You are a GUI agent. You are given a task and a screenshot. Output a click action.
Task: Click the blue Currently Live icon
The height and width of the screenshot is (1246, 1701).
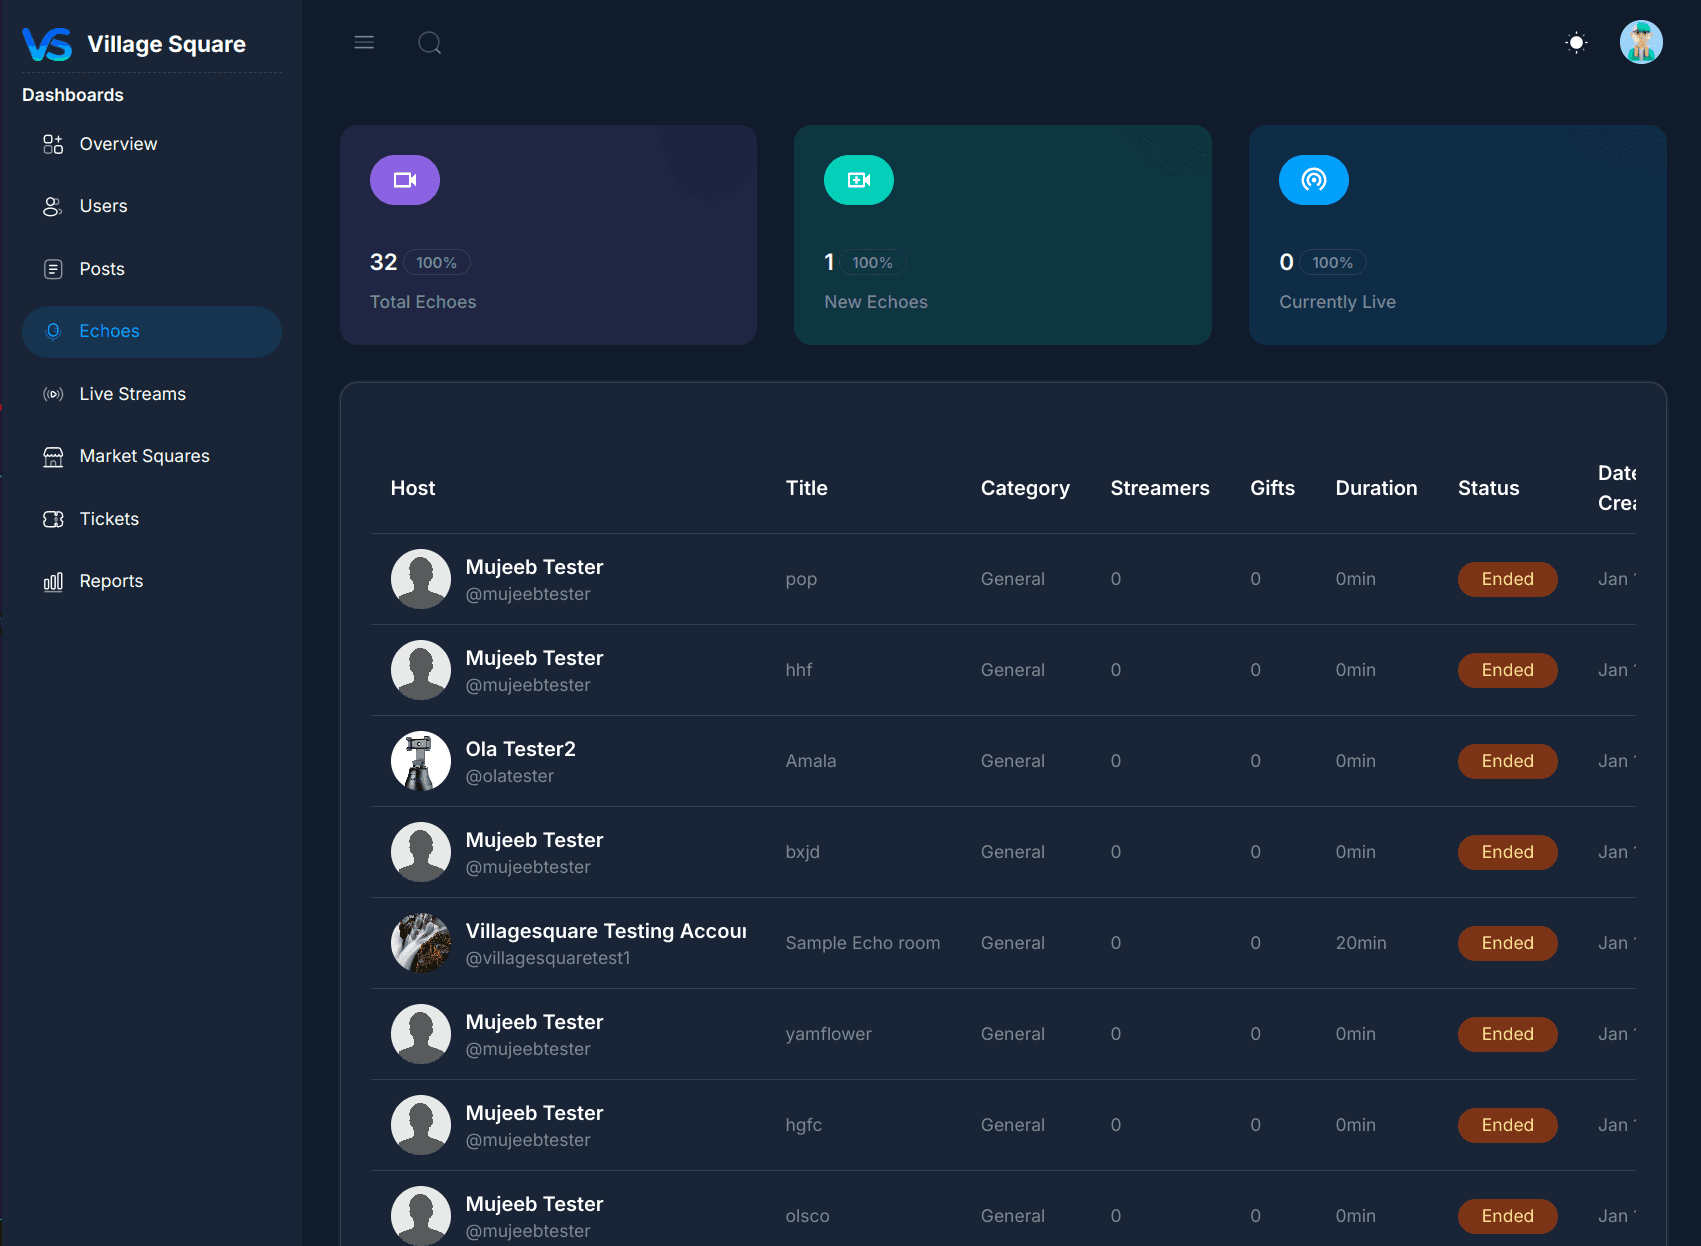click(1313, 180)
